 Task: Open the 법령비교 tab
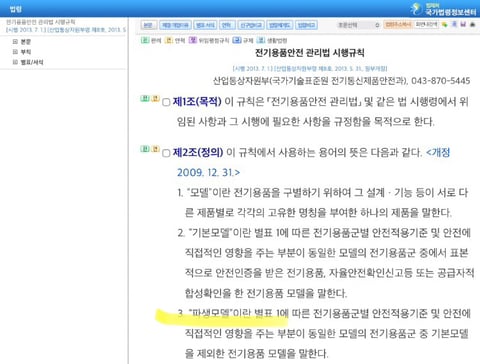306,25
